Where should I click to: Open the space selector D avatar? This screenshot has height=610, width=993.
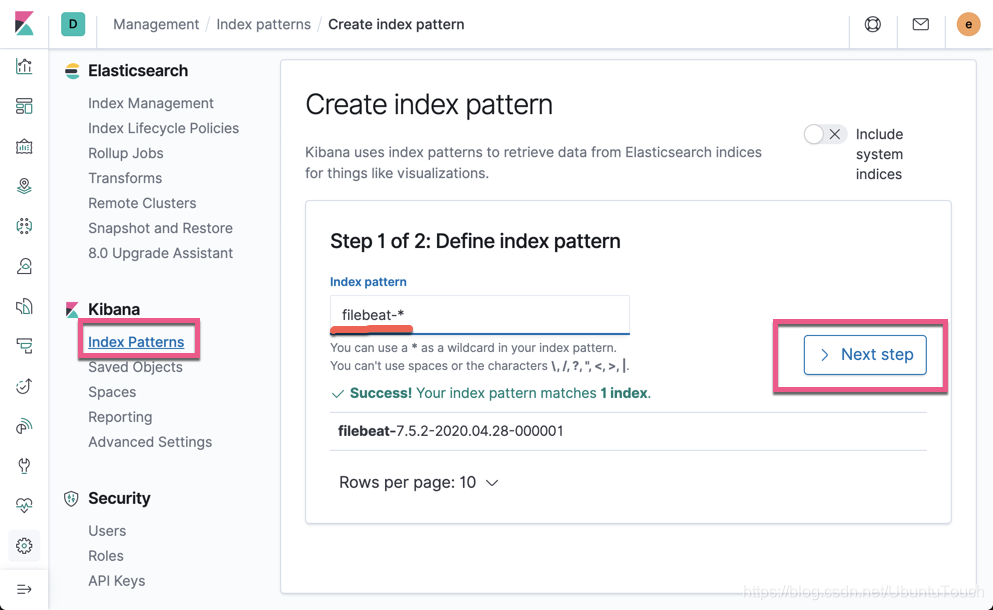[x=73, y=24]
